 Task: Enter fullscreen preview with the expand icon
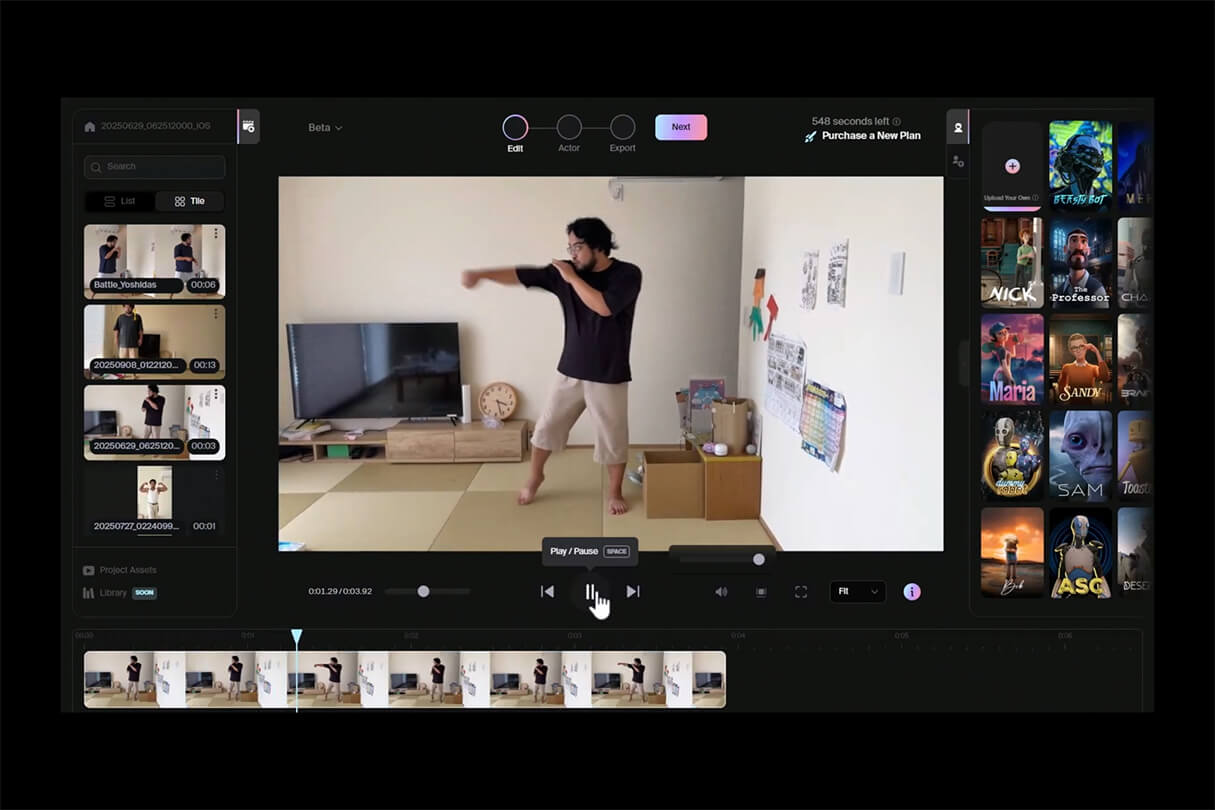coord(800,591)
